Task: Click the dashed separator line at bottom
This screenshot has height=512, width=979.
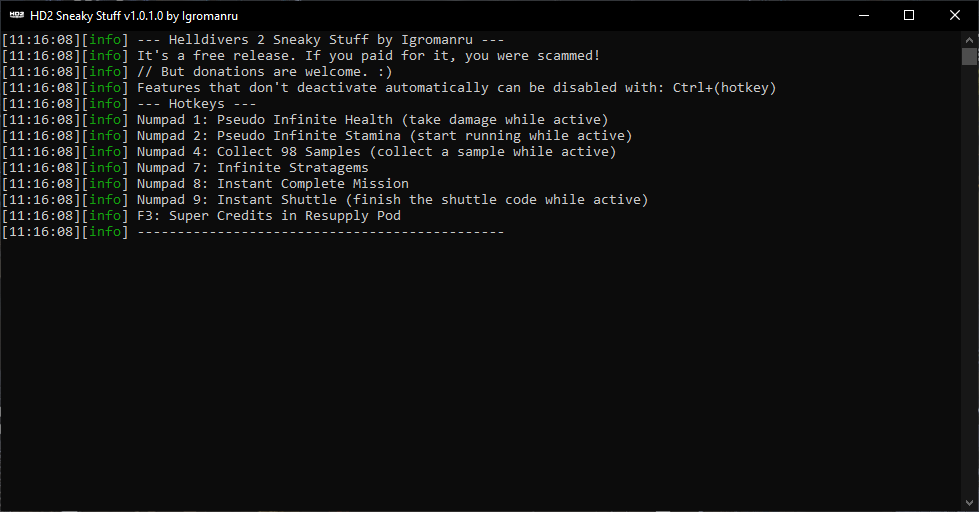Action: [x=320, y=232]
